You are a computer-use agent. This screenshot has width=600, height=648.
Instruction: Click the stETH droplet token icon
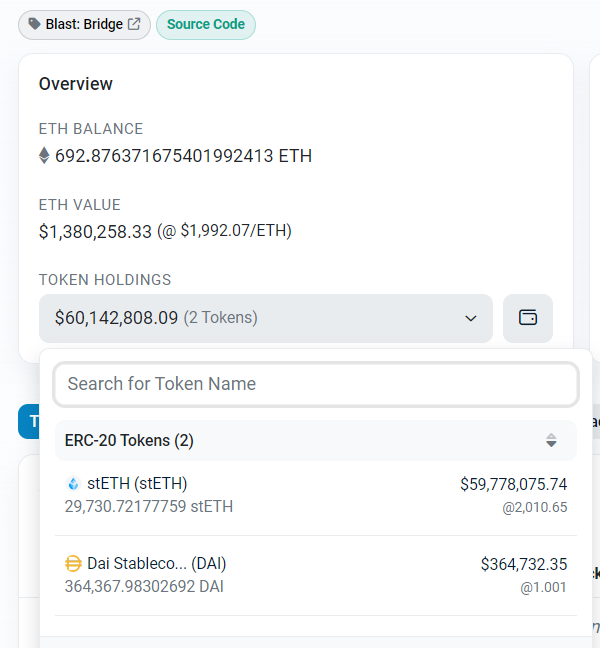point(73,484)
